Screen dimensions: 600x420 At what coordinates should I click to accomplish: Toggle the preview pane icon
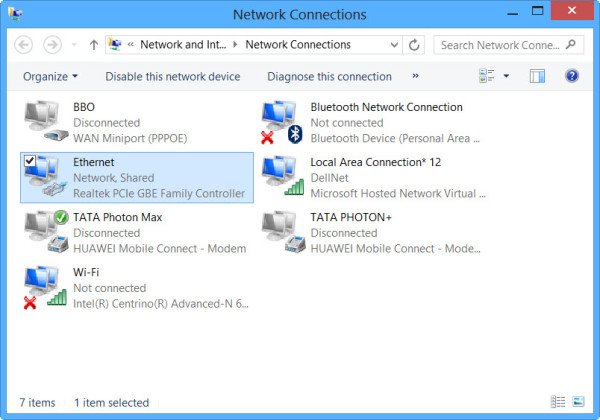point(537,76)
